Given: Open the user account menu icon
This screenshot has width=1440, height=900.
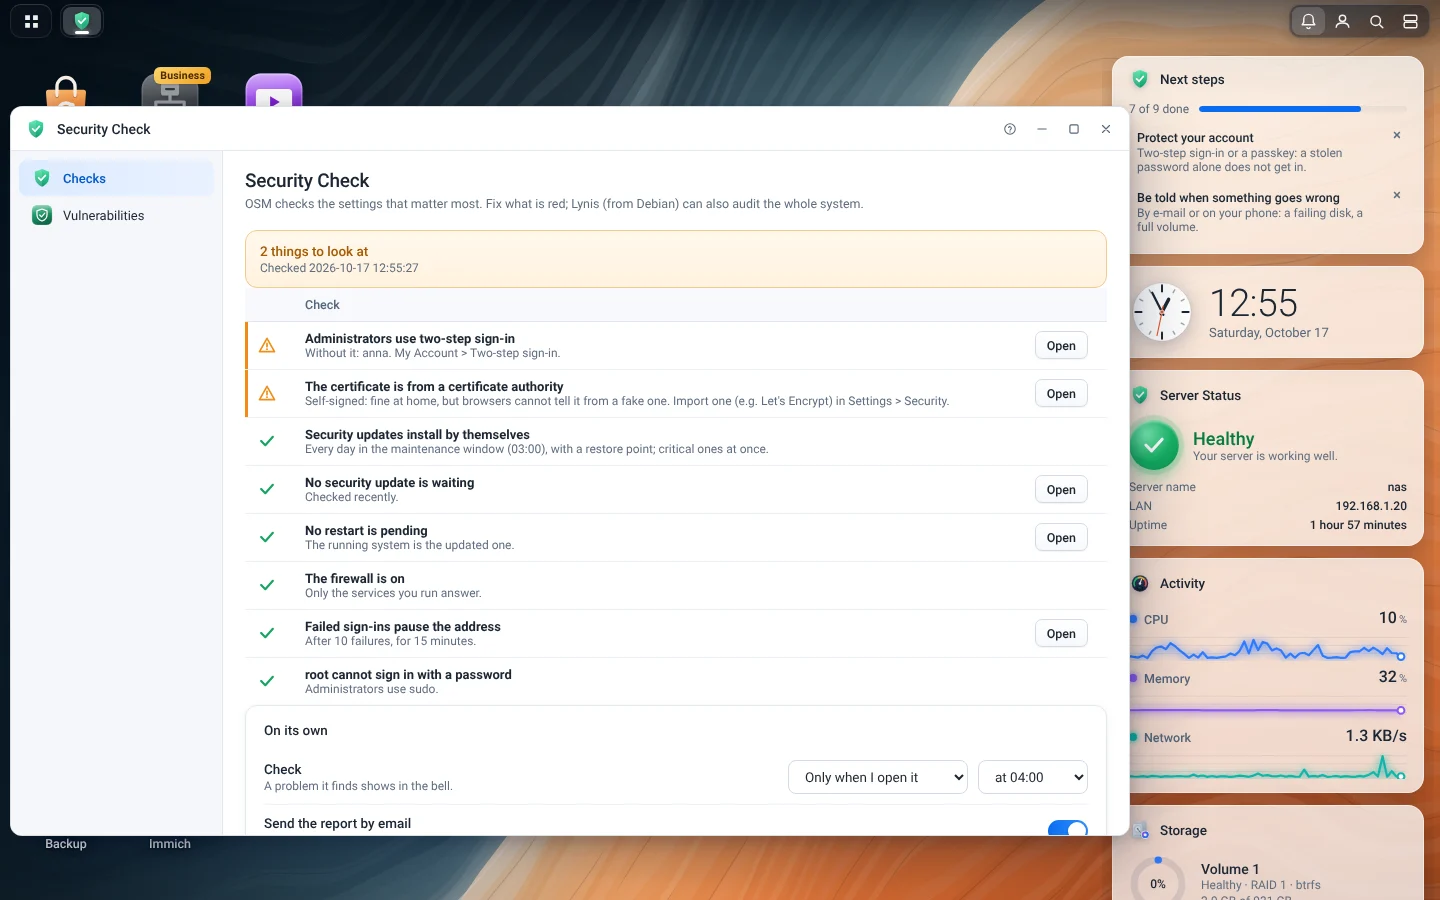Looking at the screenshot, I should [x=1342, y=21].
